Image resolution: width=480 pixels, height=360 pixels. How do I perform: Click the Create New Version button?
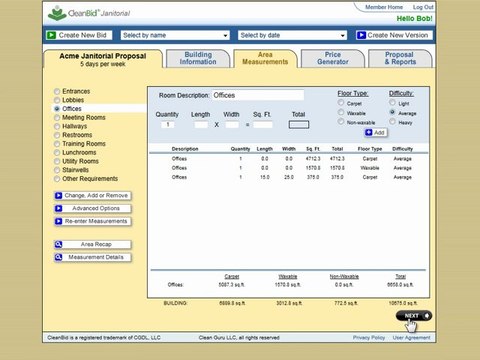coord(394,35)
